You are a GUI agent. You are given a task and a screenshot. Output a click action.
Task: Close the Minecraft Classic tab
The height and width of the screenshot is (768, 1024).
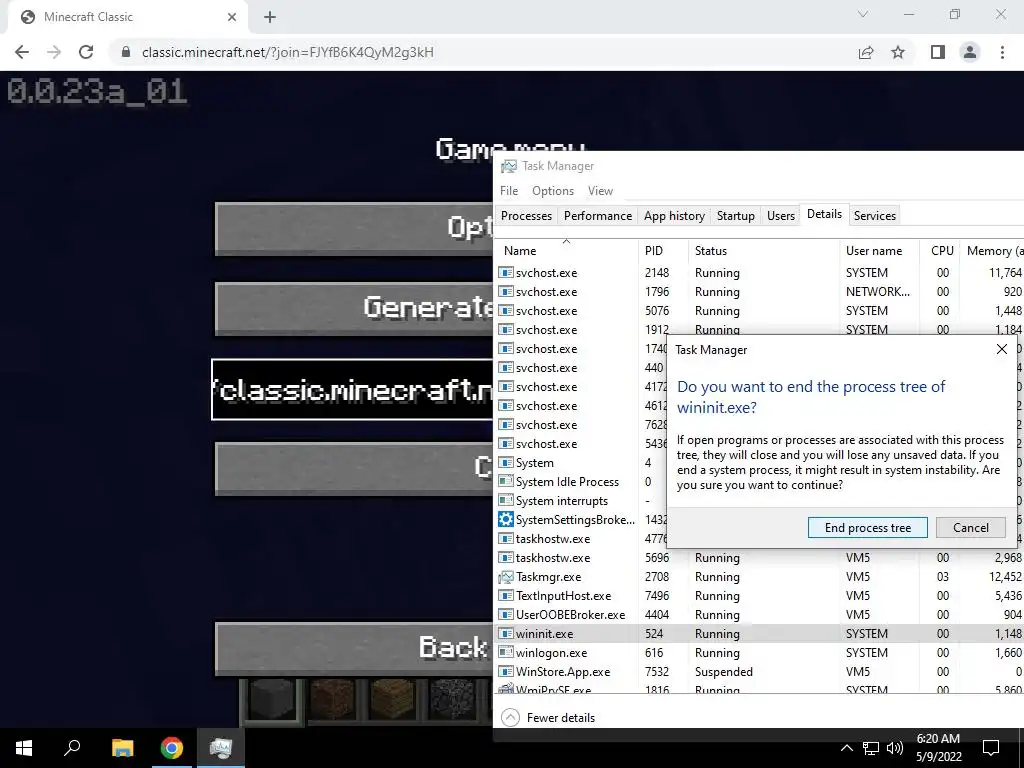(x=232, y=17)
